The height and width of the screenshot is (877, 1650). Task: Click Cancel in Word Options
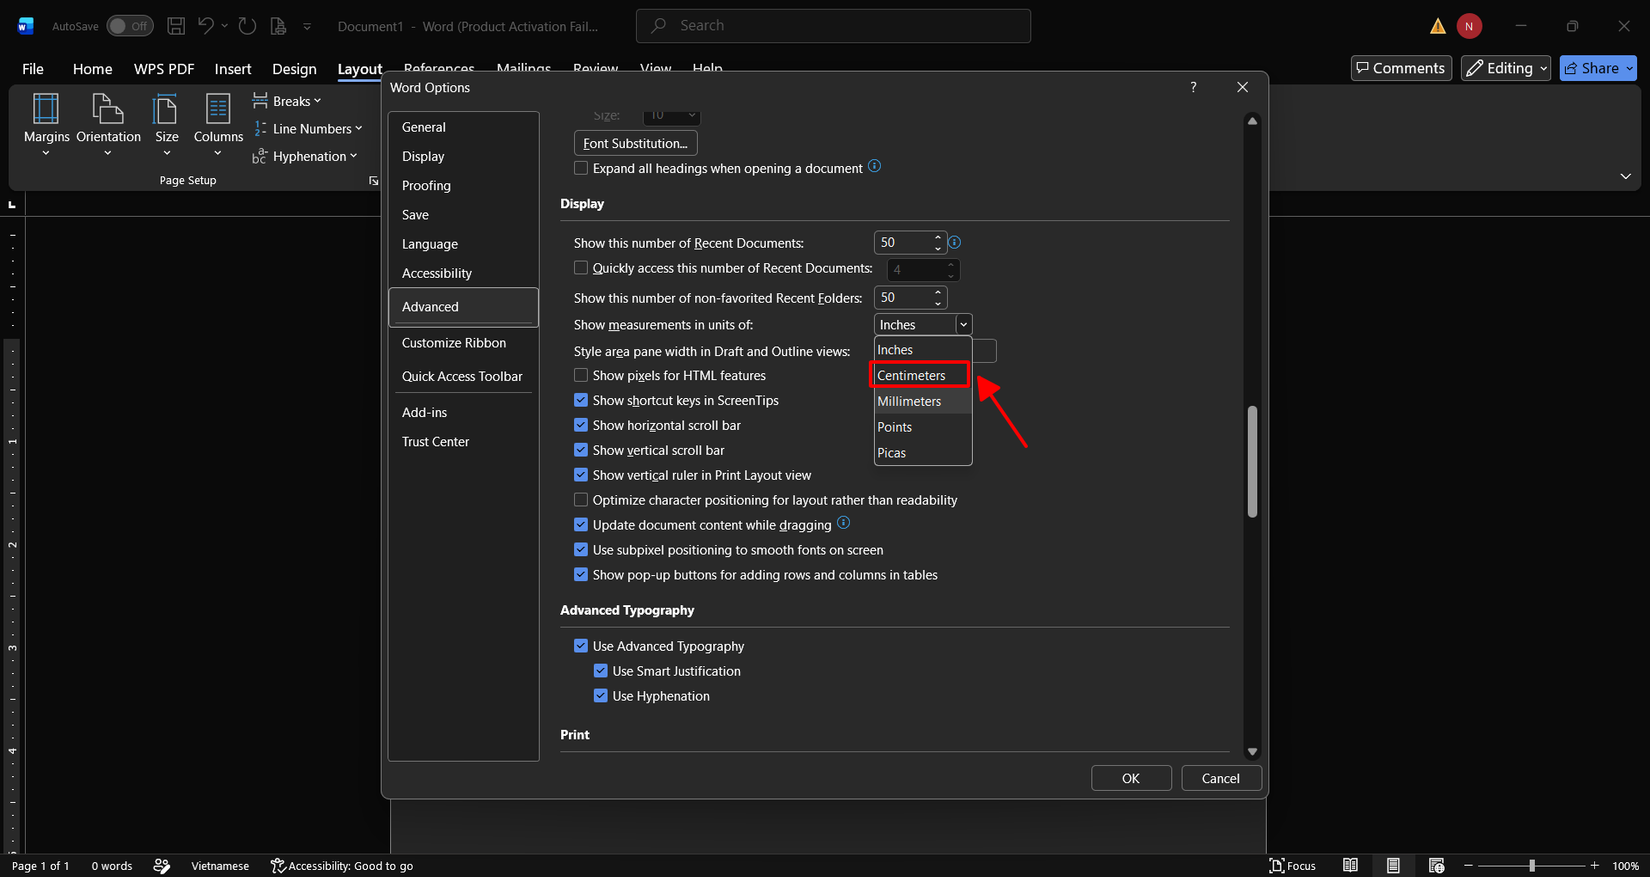[x=1221, y=778]
